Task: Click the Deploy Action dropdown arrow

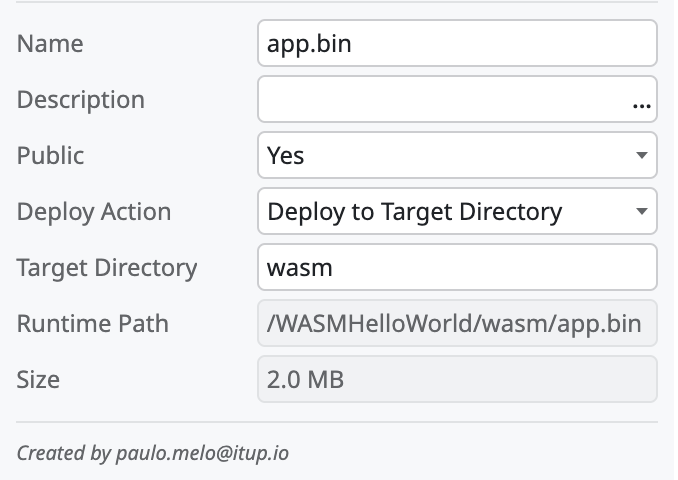Action: (x=640, y=212)
